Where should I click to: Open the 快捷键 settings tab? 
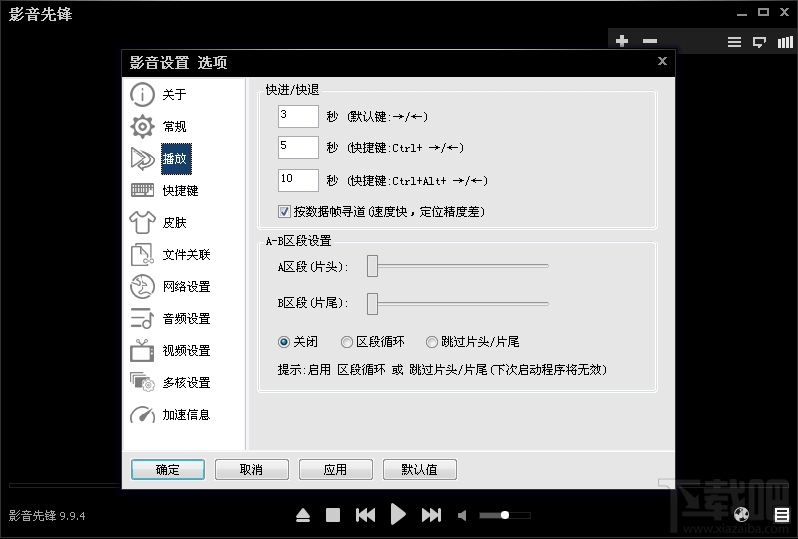(180, 190)
